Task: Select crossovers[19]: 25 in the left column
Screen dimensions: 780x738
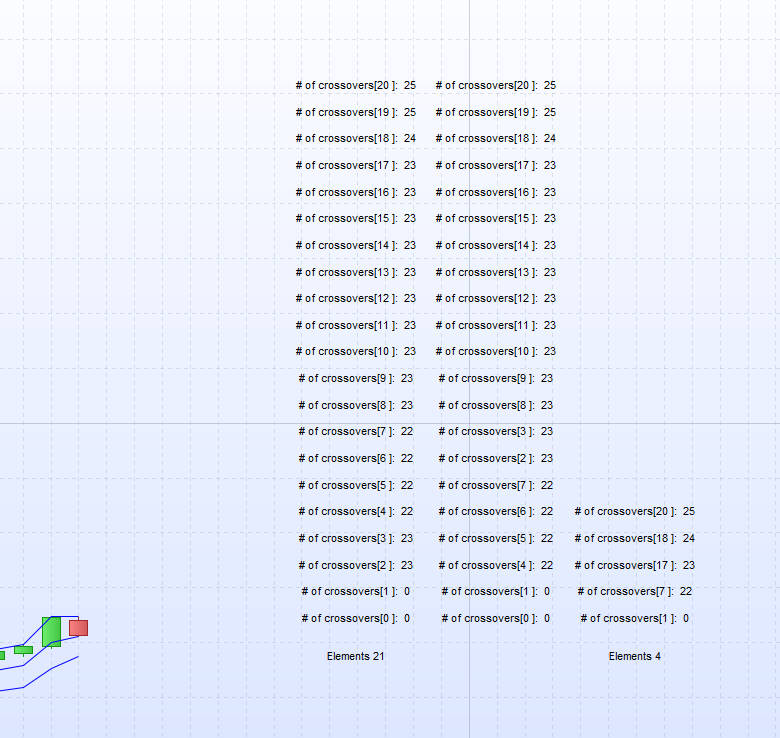Action: coord(356,112)
